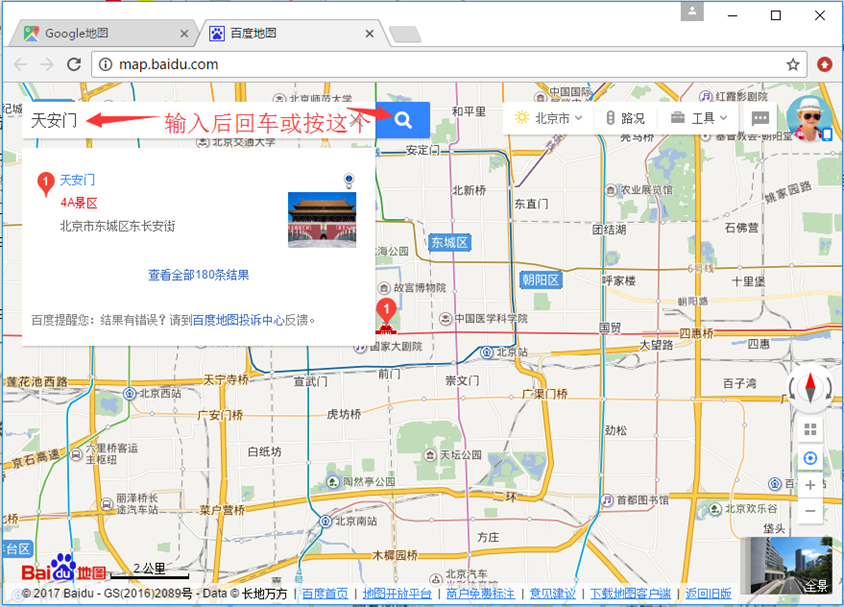This screenshot has width=844, height=607.
Task: Click the 中国医学科学院 POI icon
Action: click(446, 319)
